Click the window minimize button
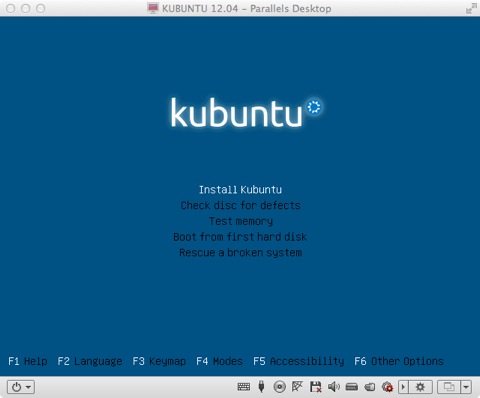Viewport: 480px width, 398px height. pos(26,8)
